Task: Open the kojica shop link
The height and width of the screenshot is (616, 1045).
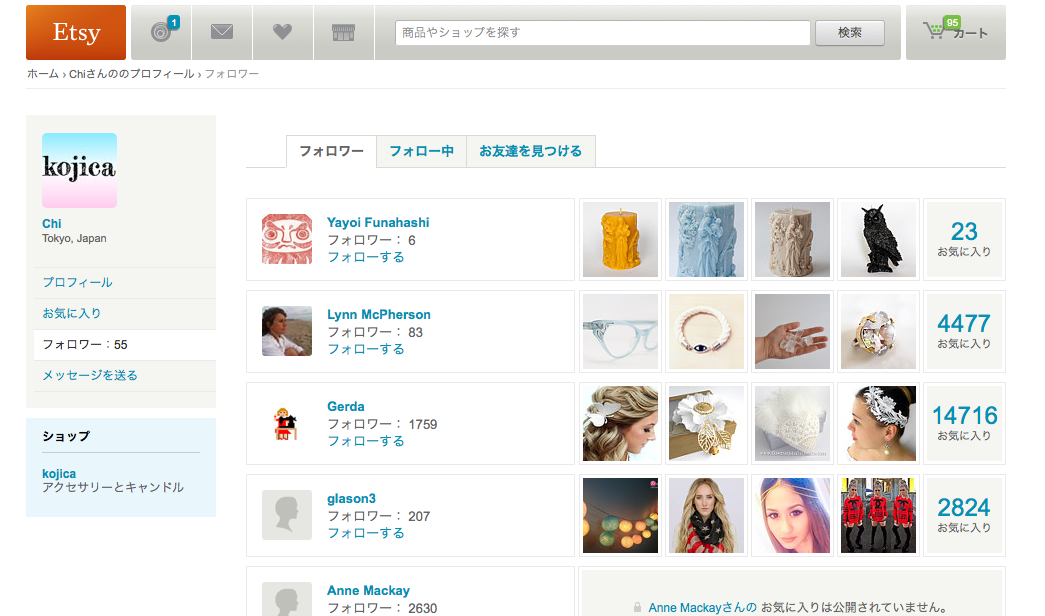Action: pyautogui.click(x=59, y=474)
